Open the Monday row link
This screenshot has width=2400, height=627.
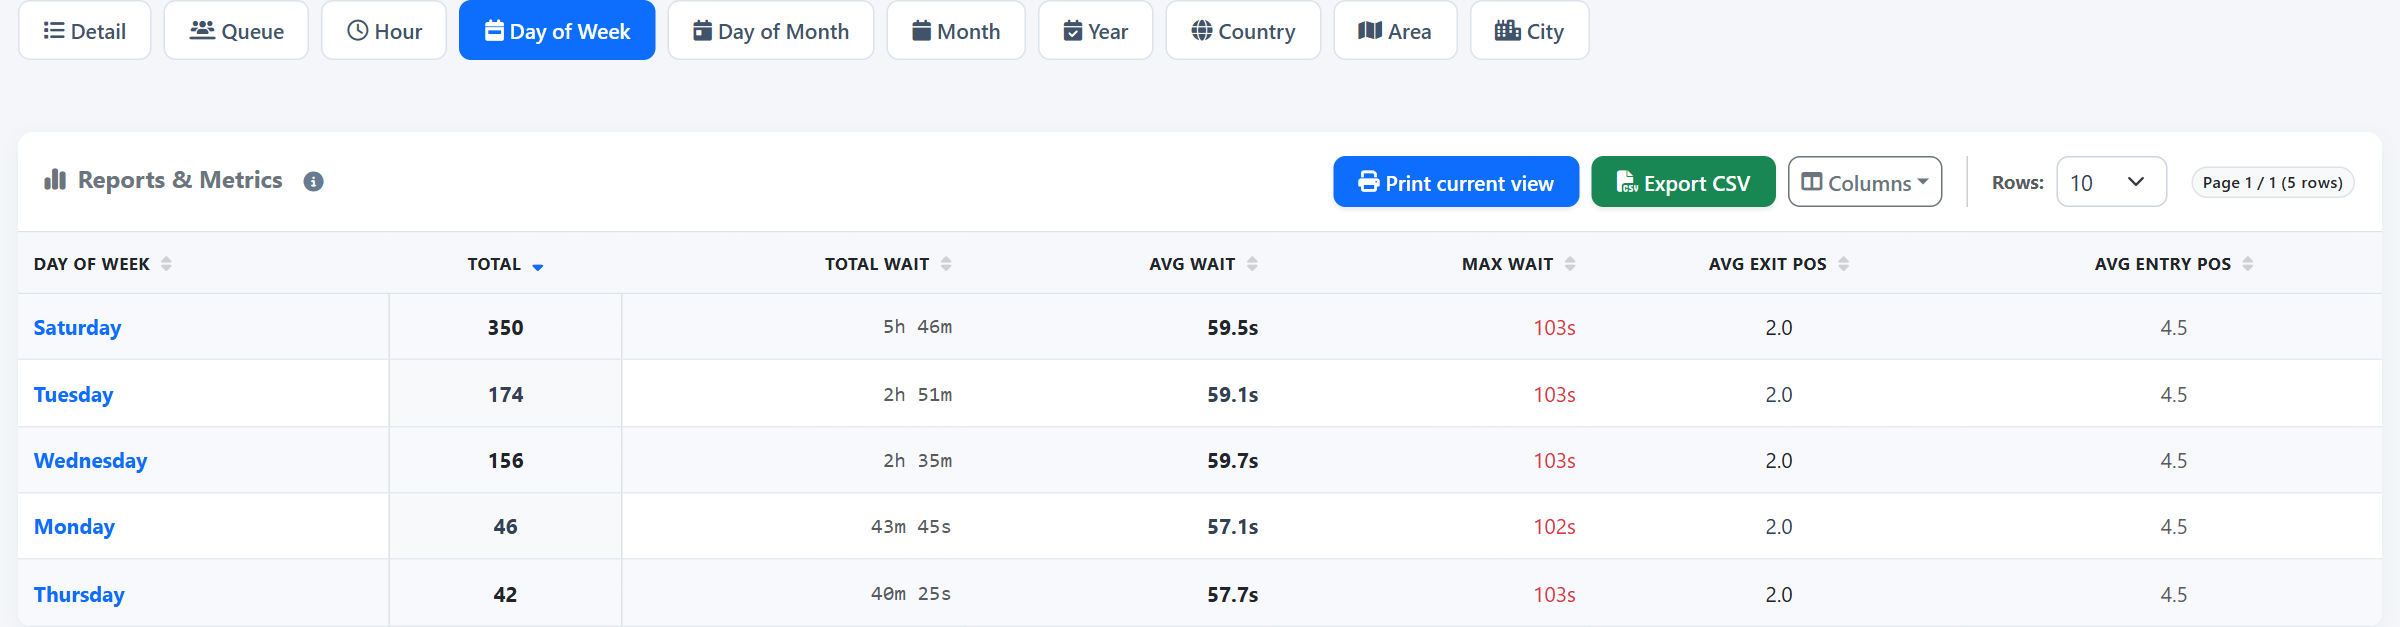point(74,526)
